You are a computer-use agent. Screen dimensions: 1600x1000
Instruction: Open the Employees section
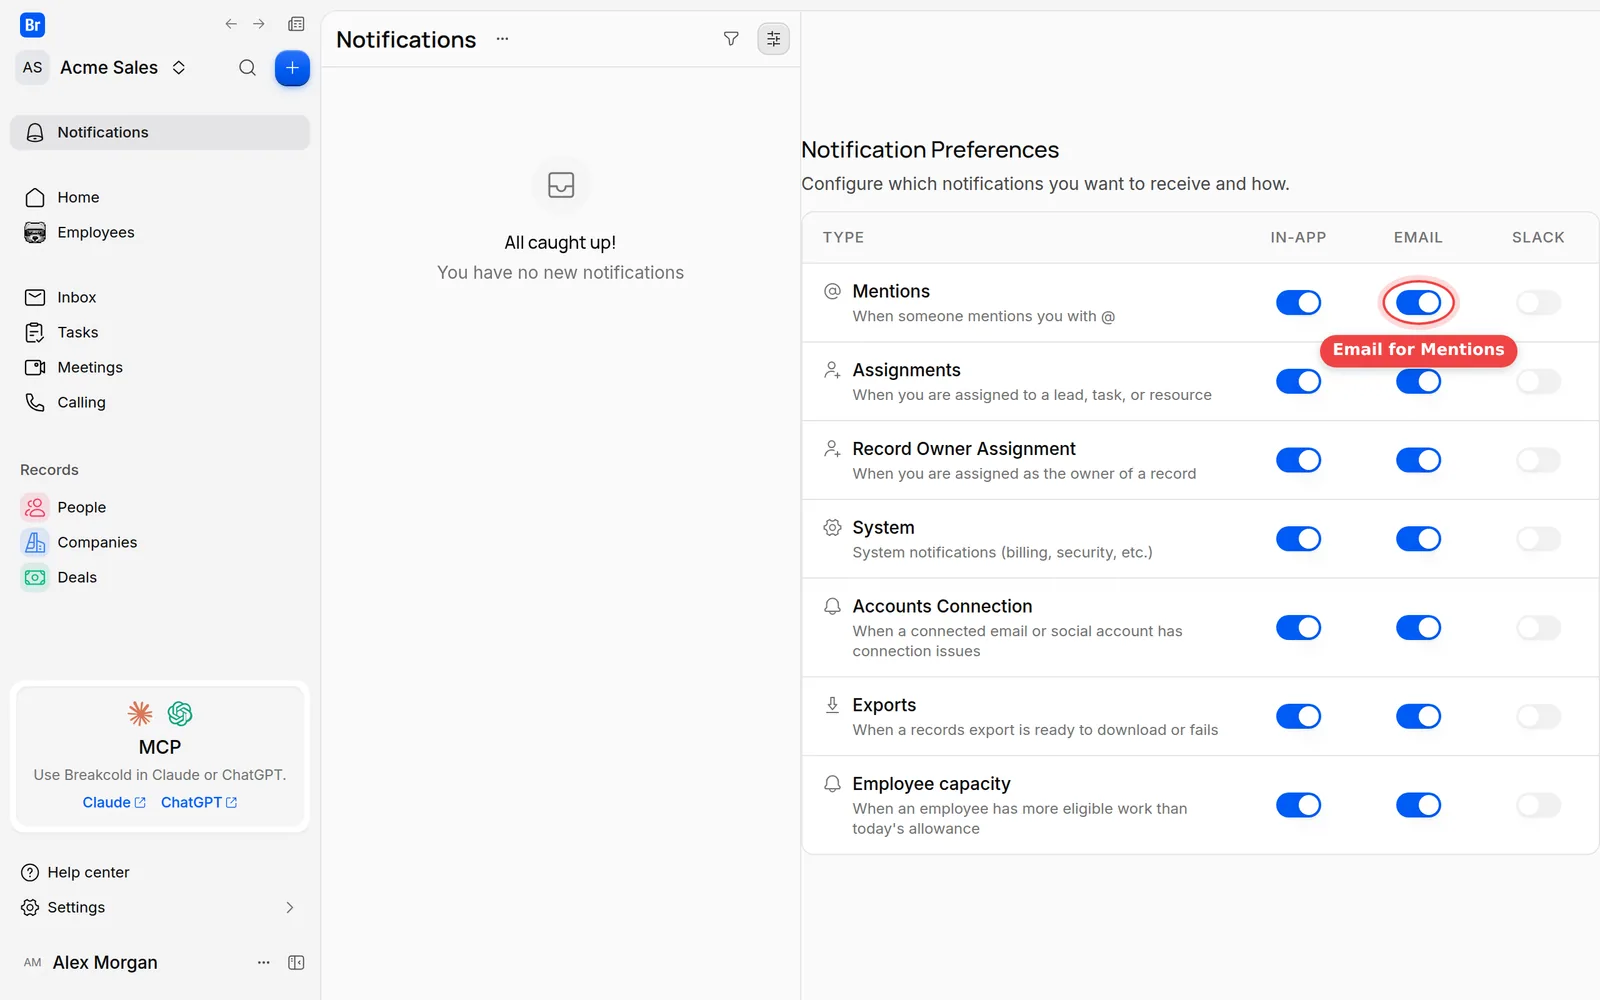[x=160, y=233]
